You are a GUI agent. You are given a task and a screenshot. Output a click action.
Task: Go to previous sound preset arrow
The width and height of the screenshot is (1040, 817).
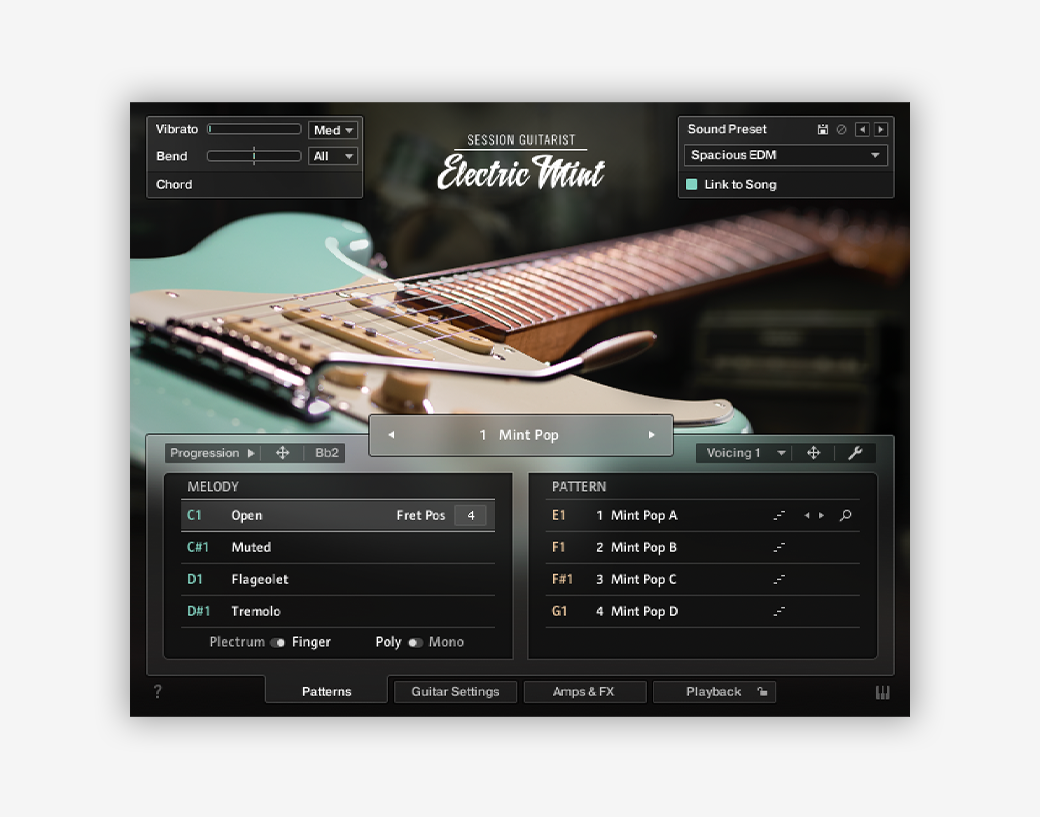tap(862, 129)
